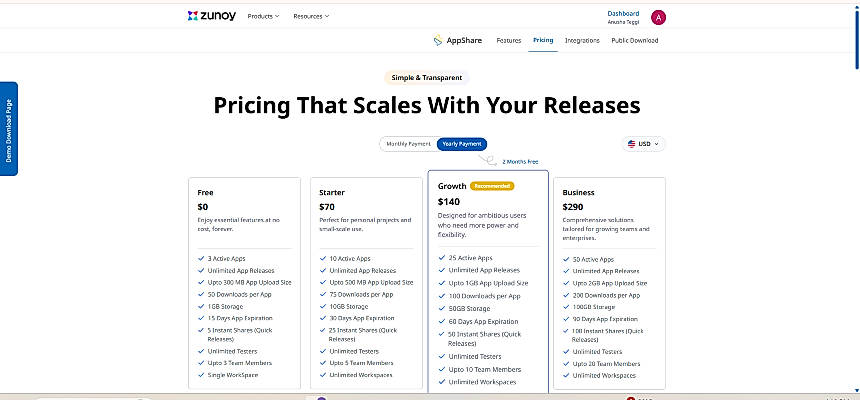Click '100GB Storage' in Business plan
This screenshot has height=400, width=860.
tap(593, 307)
